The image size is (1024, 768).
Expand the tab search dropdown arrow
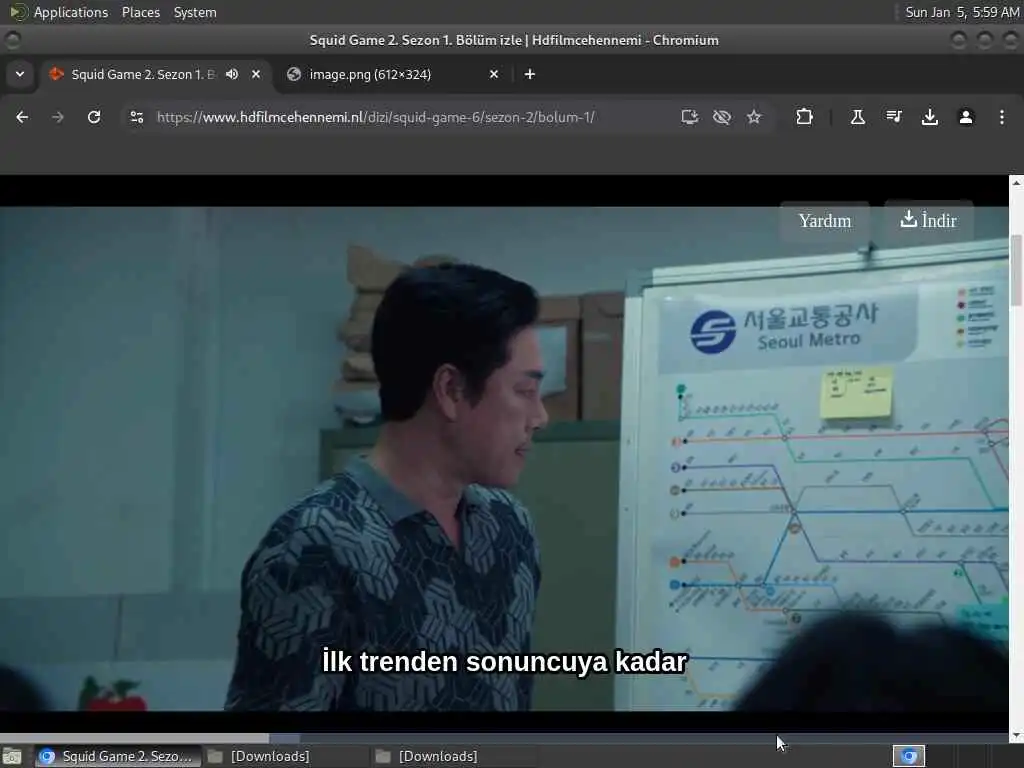[x=20, y=74]
